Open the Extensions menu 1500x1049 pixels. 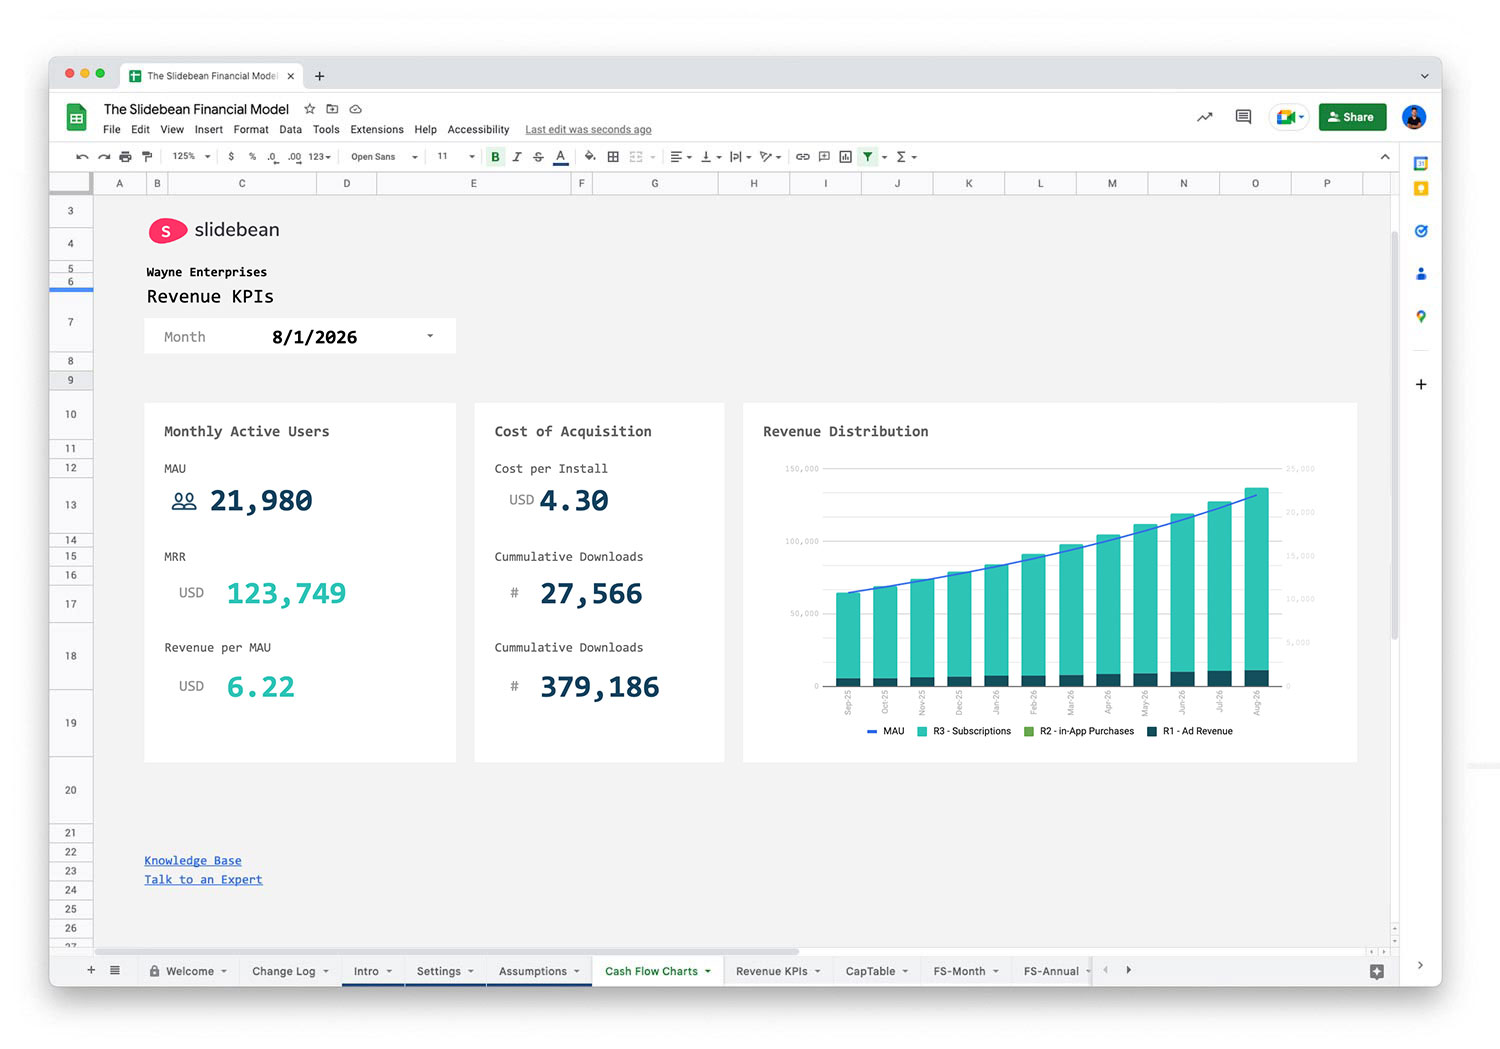(377, 129)
